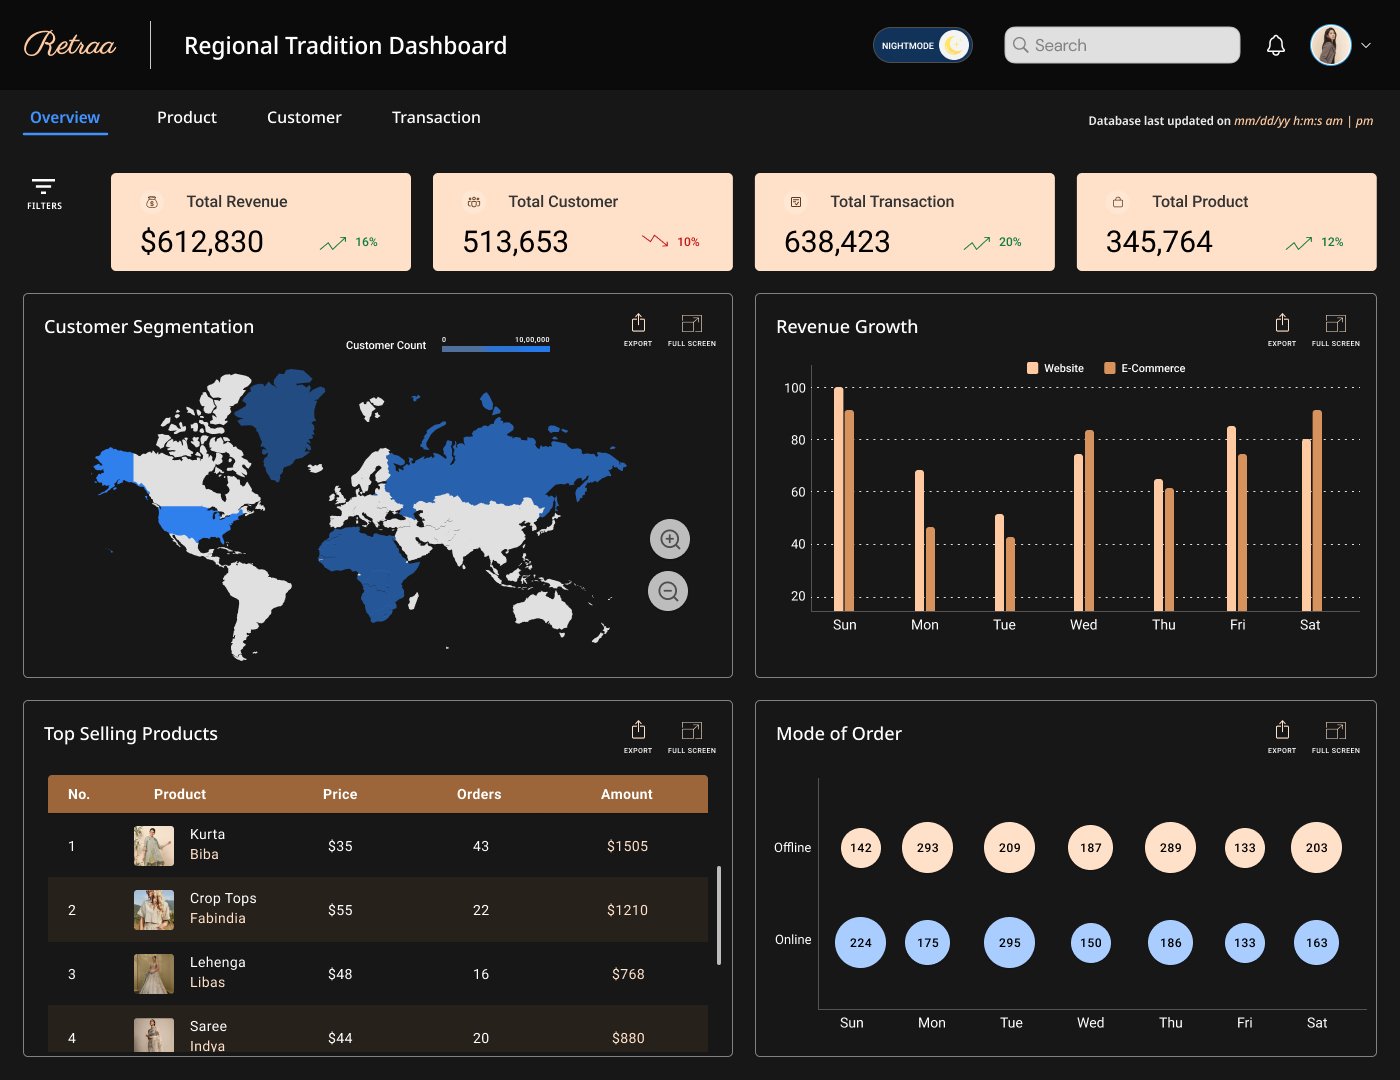Expand the user profile dropdown arrow
1400x1080 pixels.
pos(1366,46)
